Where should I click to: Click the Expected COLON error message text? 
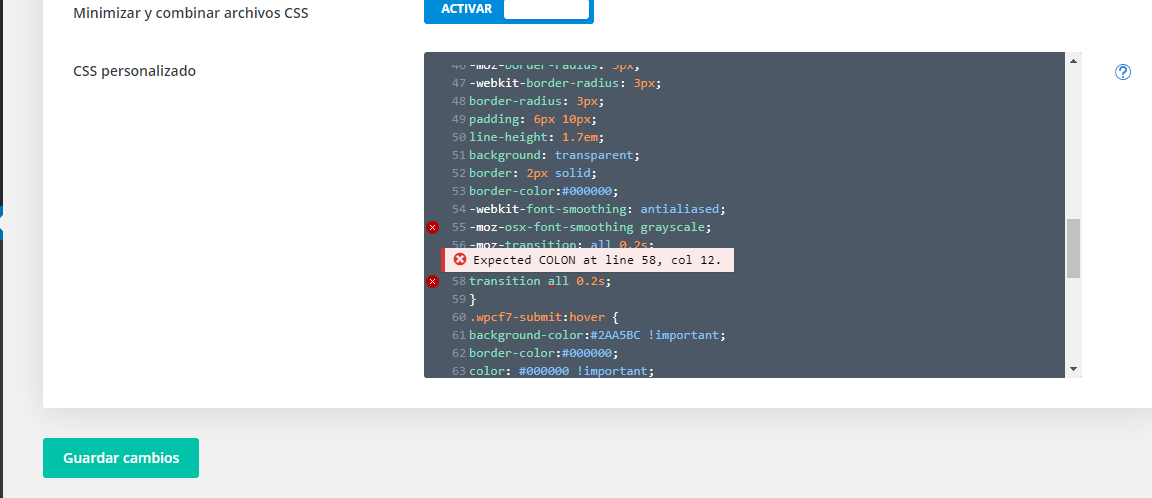click(x=600, y=260)
